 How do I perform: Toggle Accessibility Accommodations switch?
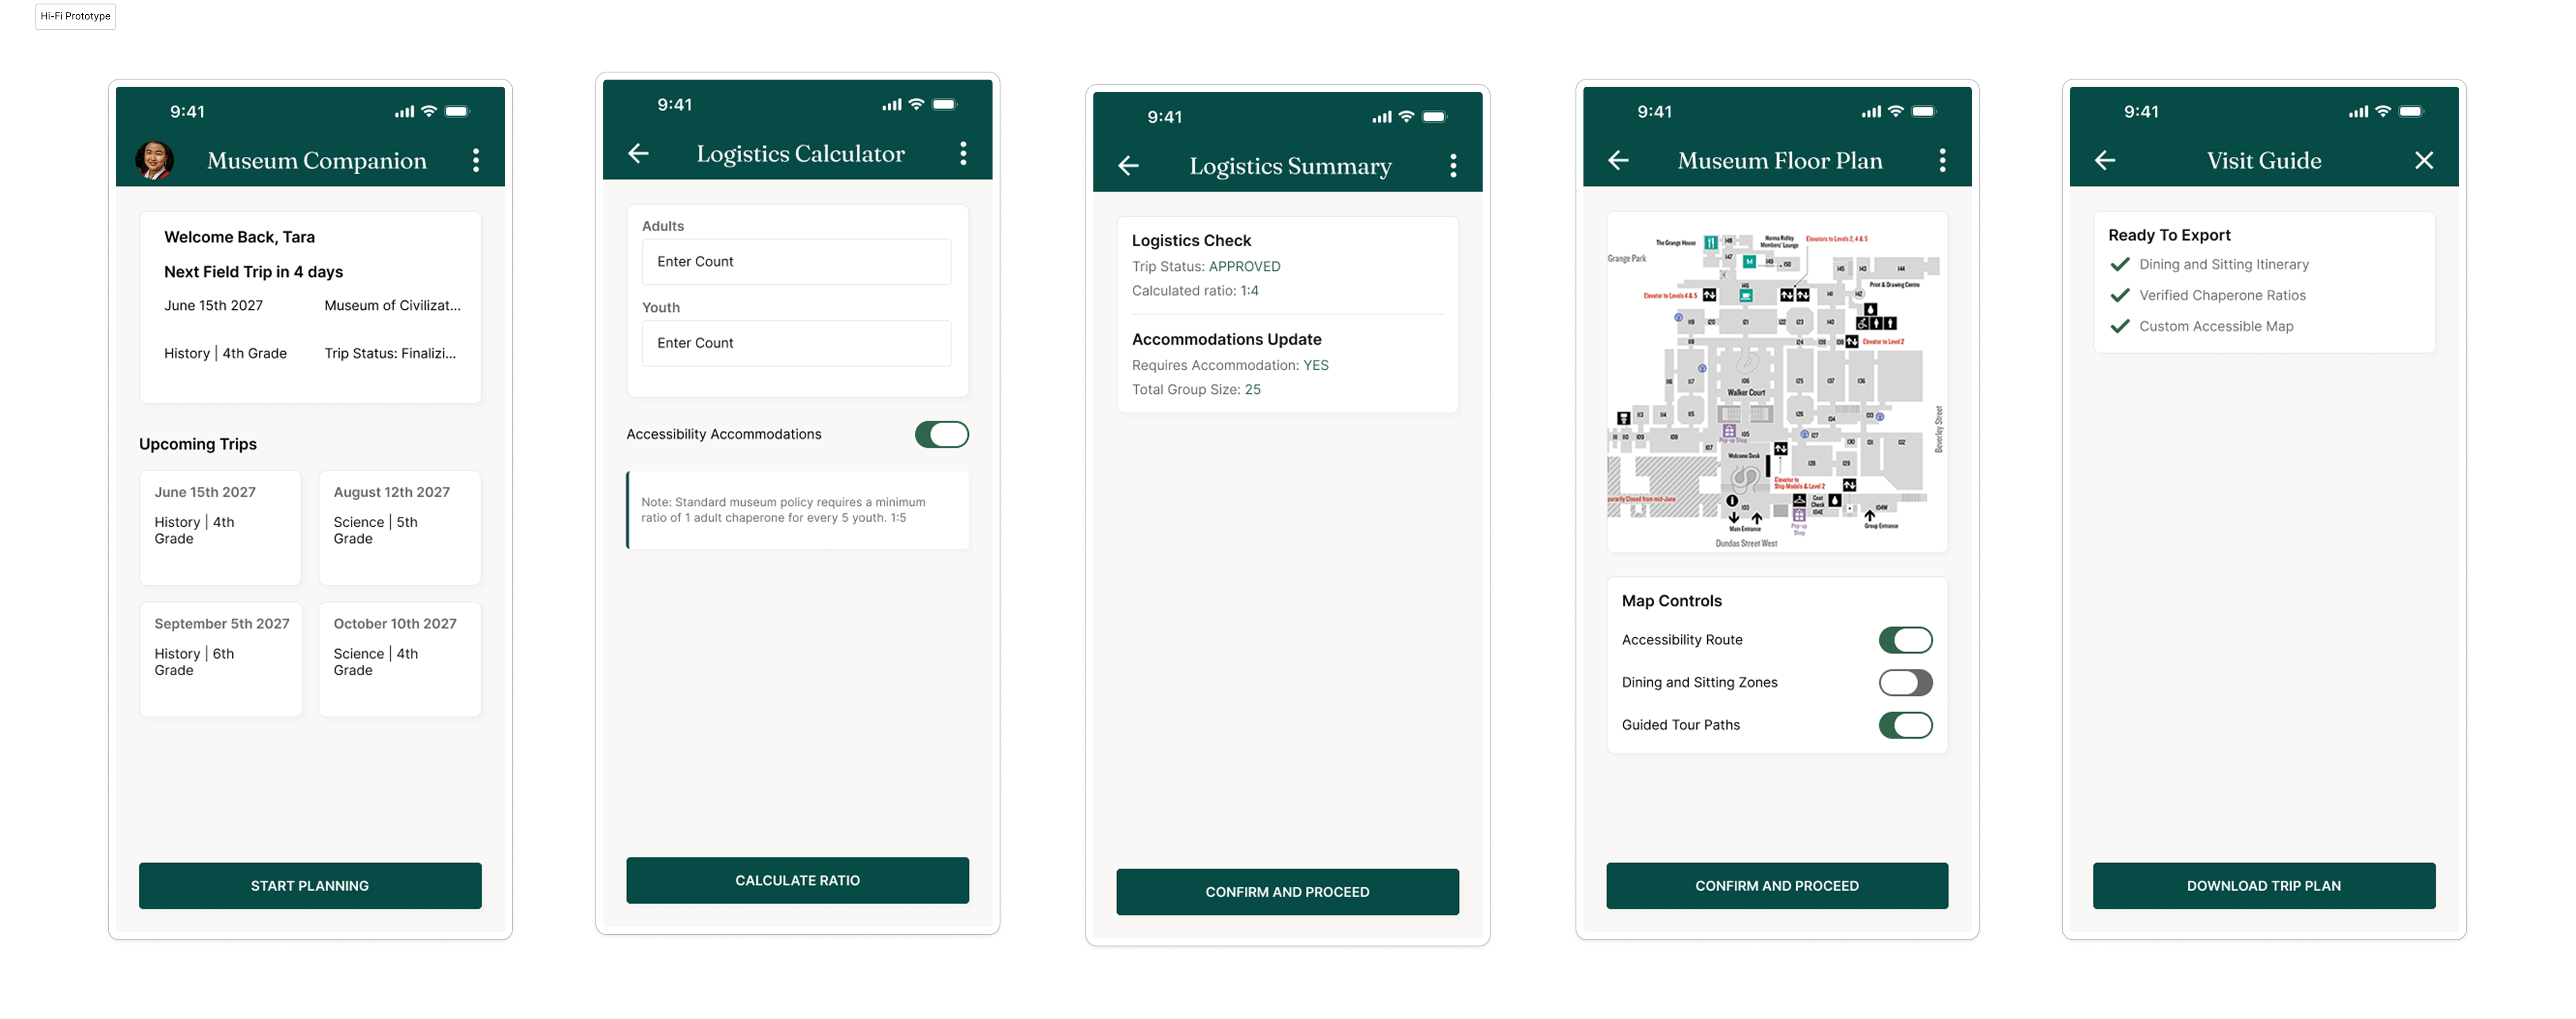(941, 434)
